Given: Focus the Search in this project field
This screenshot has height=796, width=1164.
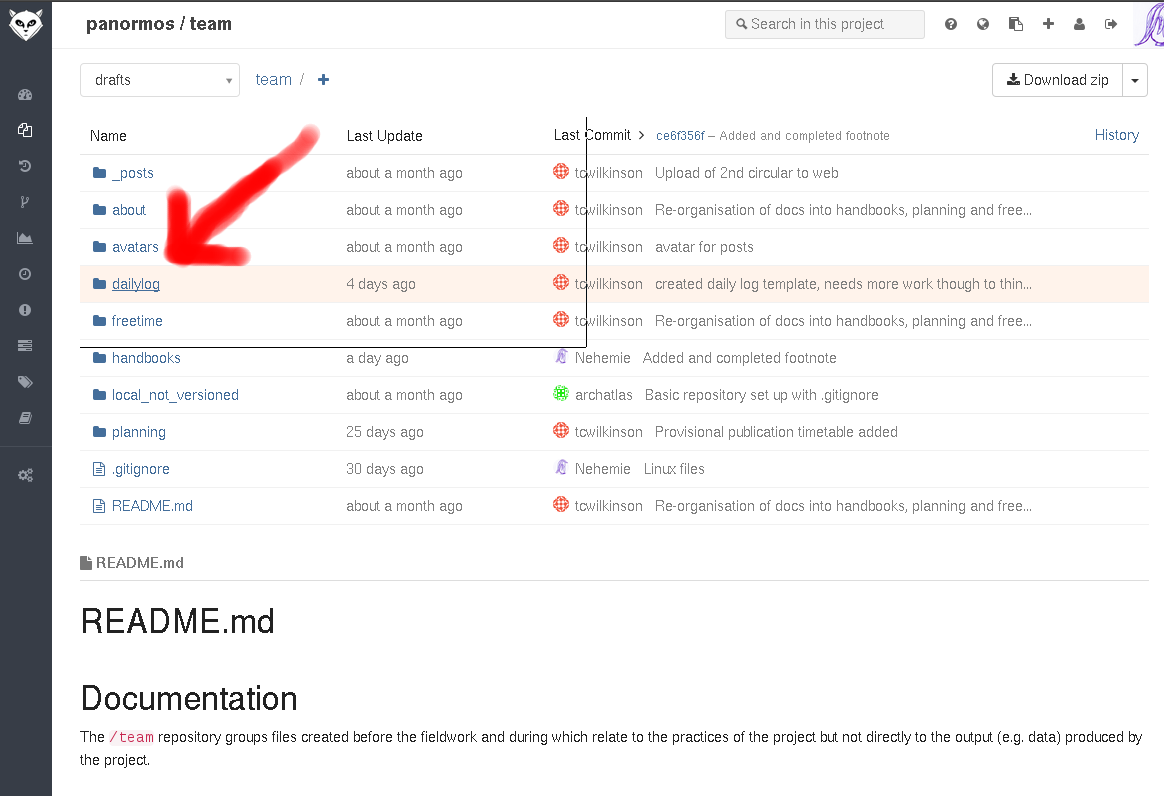Looking at the screenshot, I should point(825,24).
